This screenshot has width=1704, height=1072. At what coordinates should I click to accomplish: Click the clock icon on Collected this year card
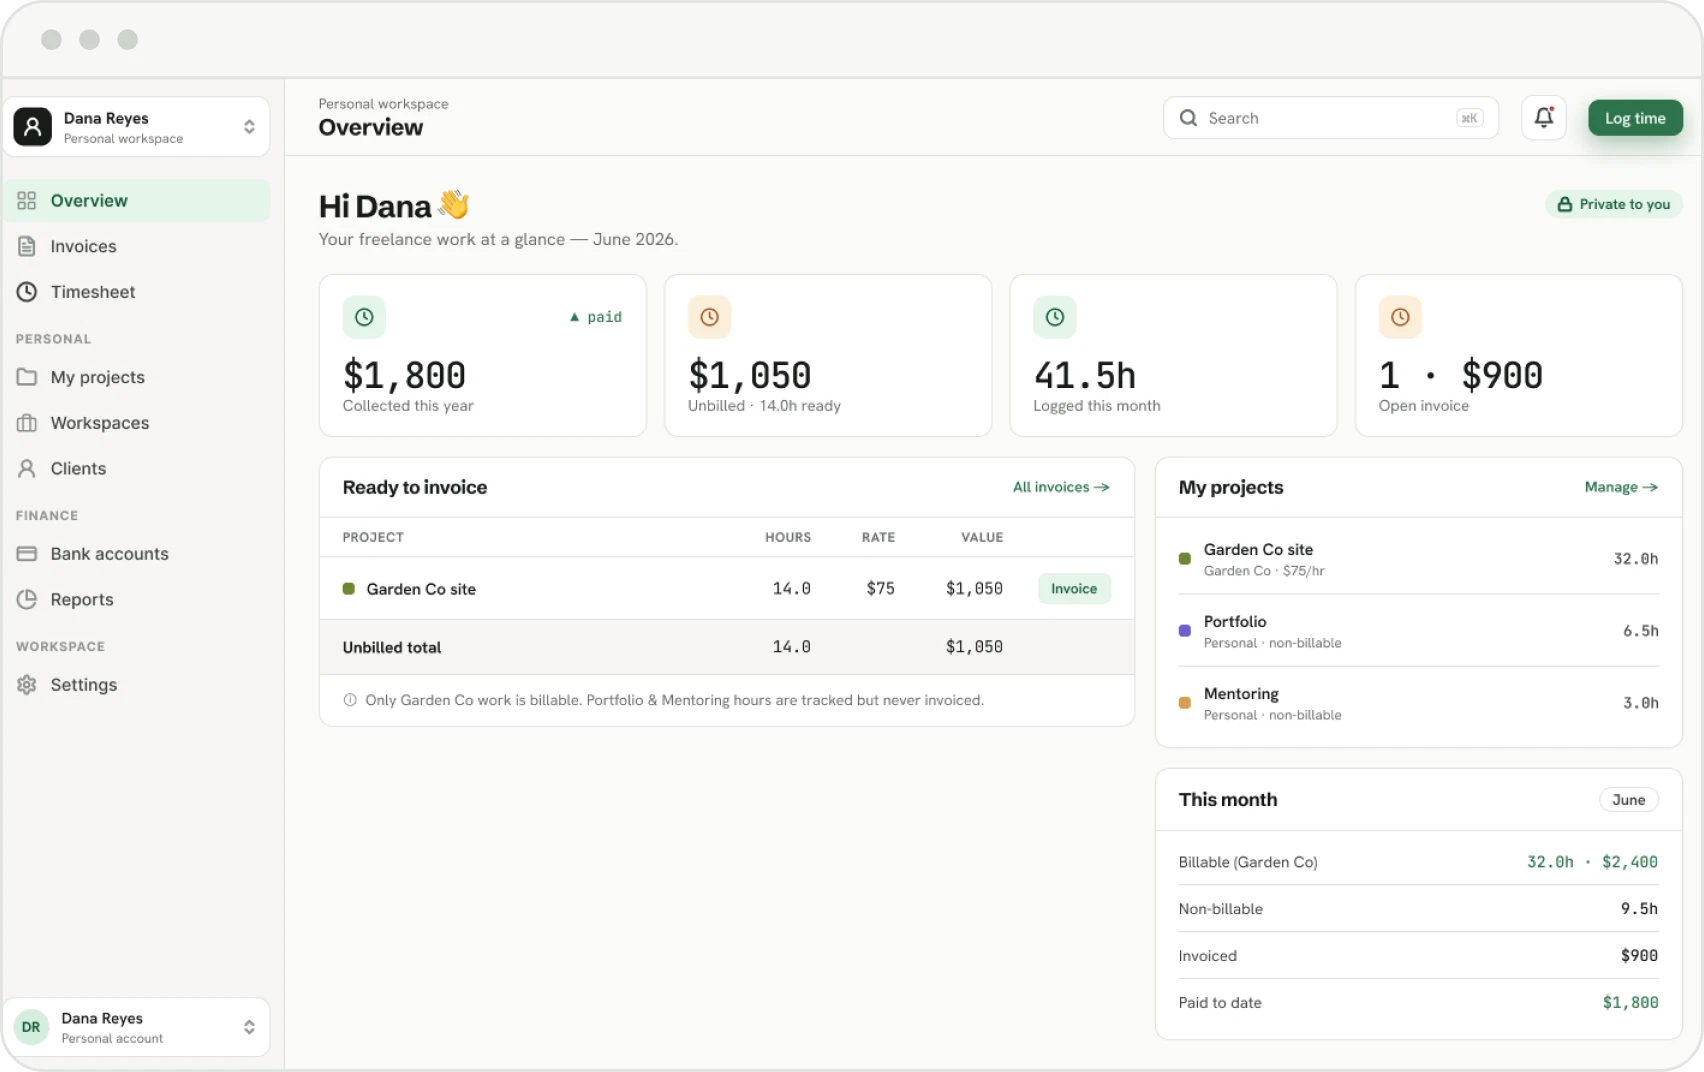(x=364, y=317)
